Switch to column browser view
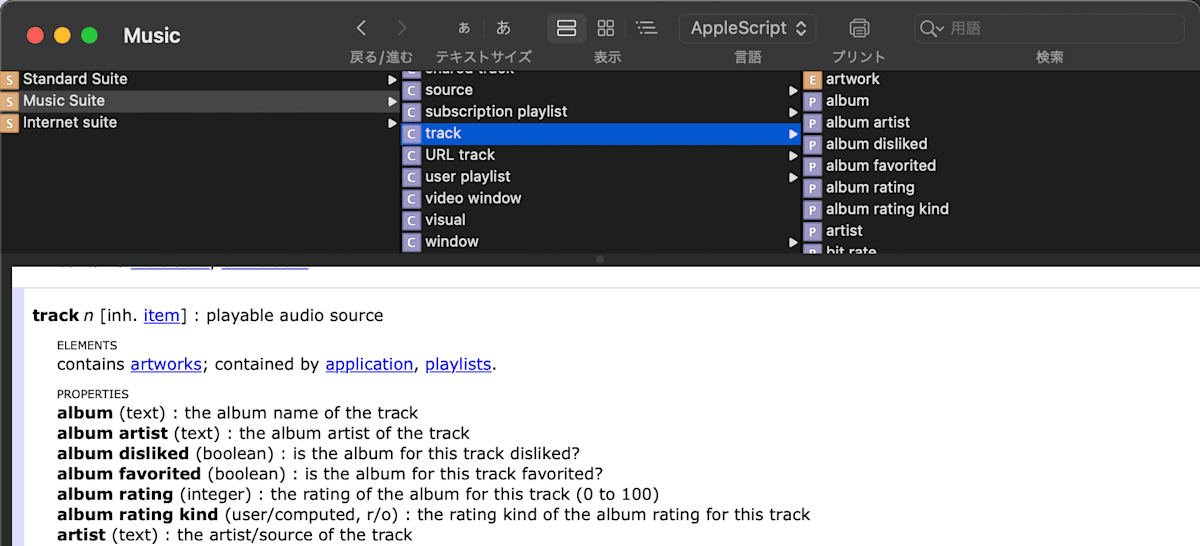1200x546 pixels. pos(566,28)
